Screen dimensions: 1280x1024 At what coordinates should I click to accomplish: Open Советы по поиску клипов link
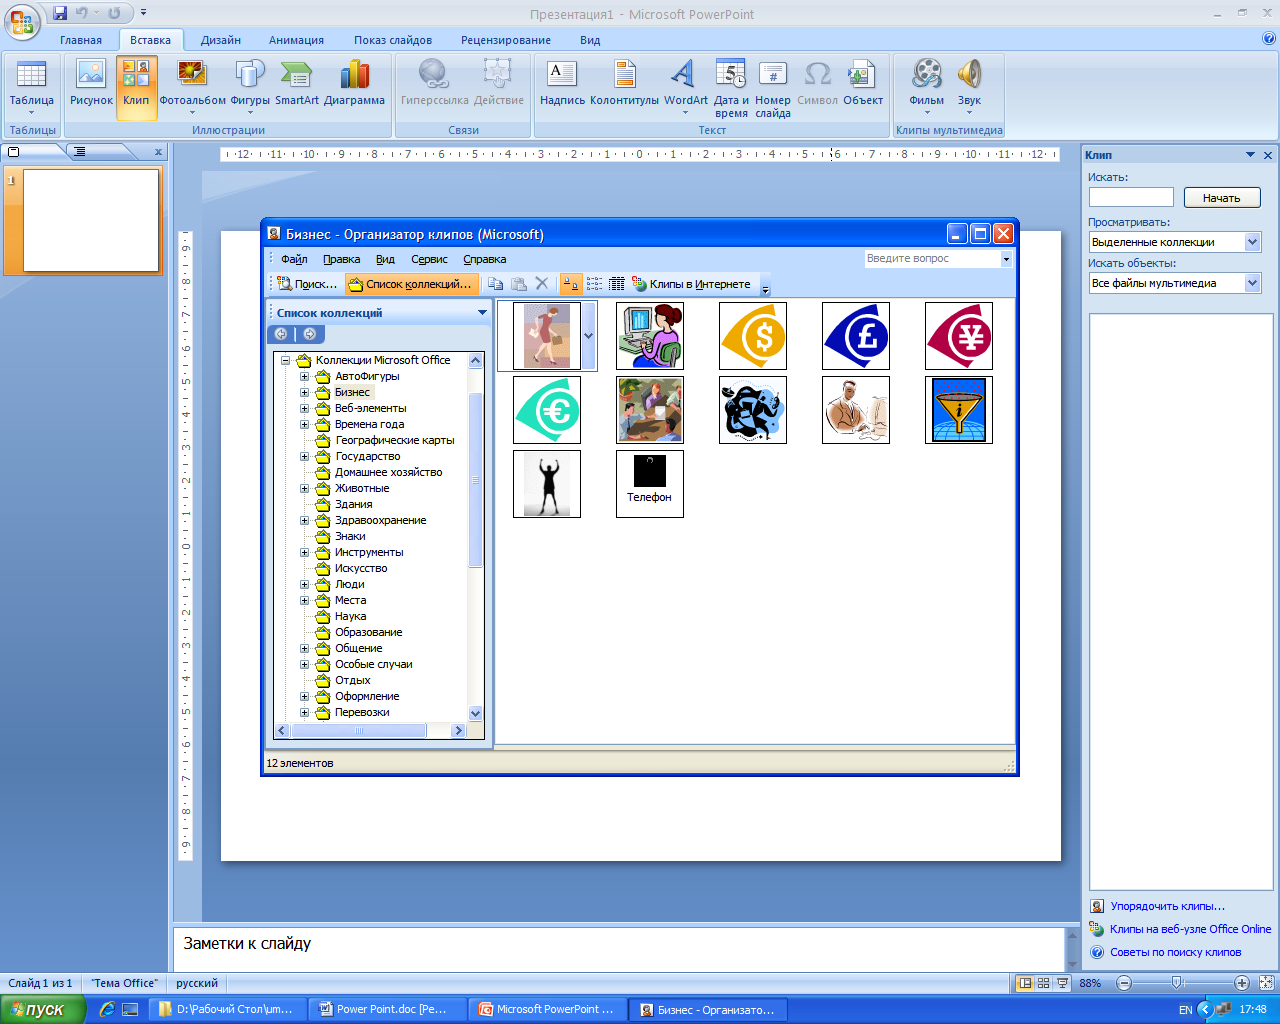pyautogui.click(x=1175, y=952)
